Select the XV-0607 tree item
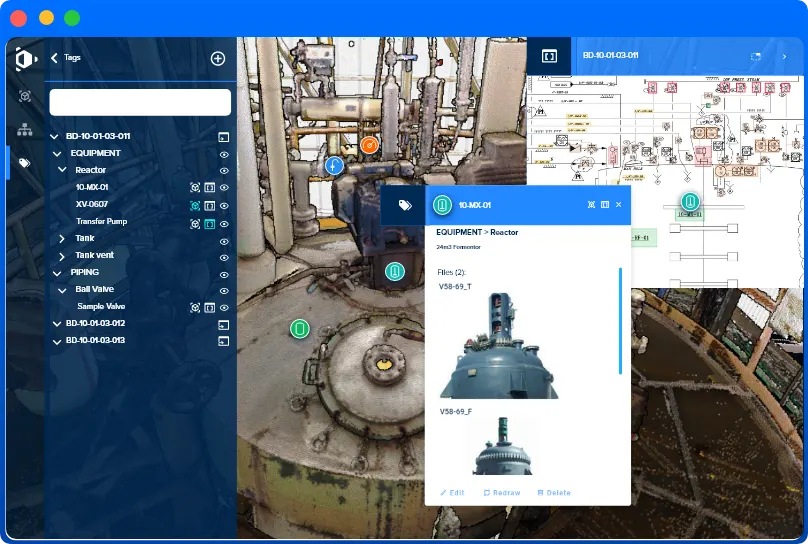Viewport: 808px width, 544px height. pyautogui.click(x=92, y=205)
